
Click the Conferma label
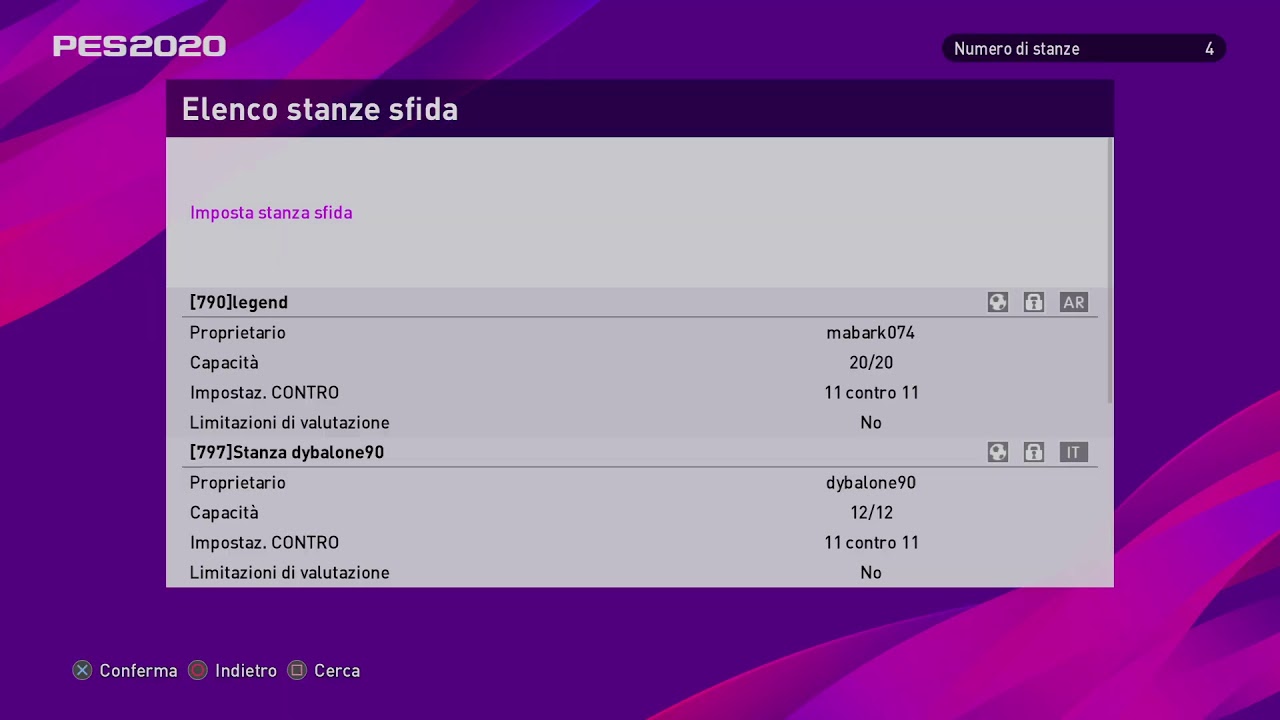[138, 670]
